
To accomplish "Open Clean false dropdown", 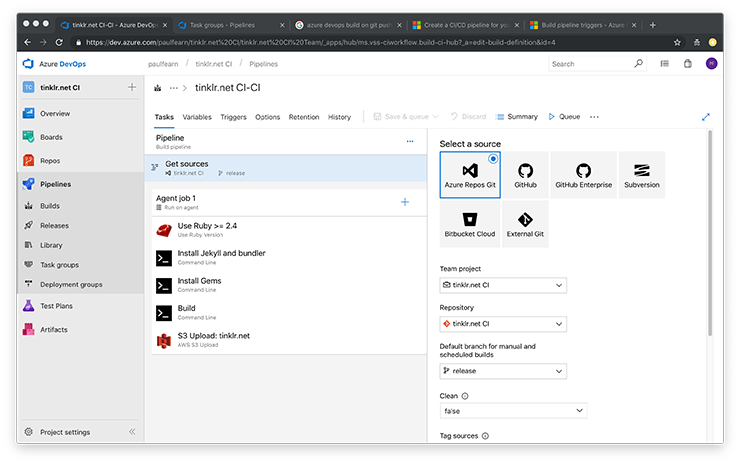I will click(513, 411).
